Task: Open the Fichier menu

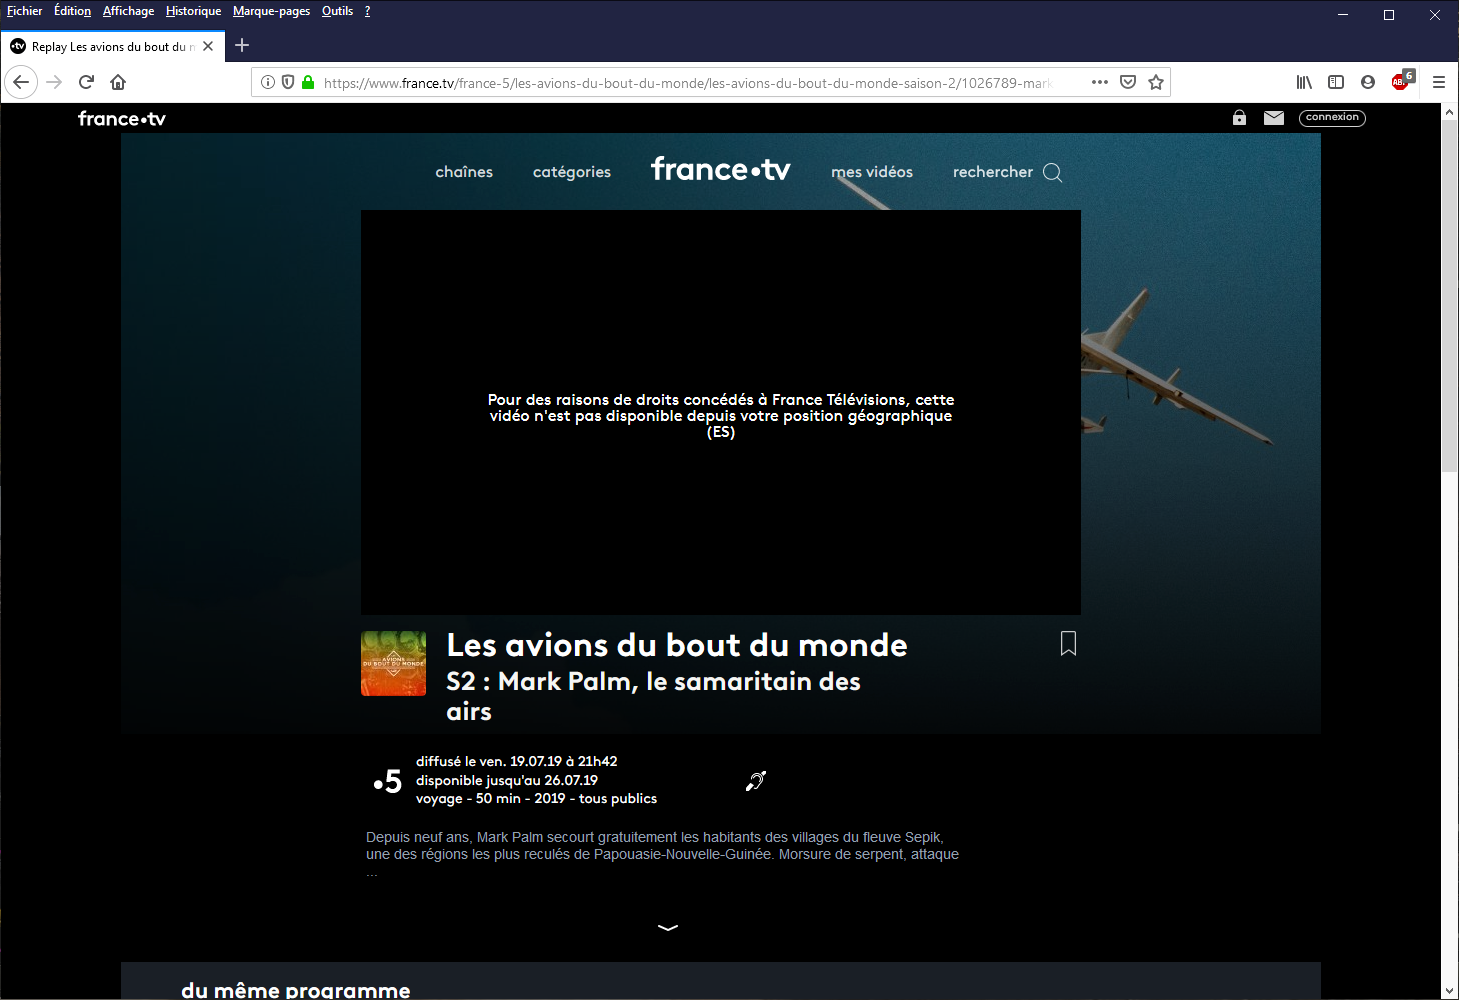Action: click(x=25, y=11)
